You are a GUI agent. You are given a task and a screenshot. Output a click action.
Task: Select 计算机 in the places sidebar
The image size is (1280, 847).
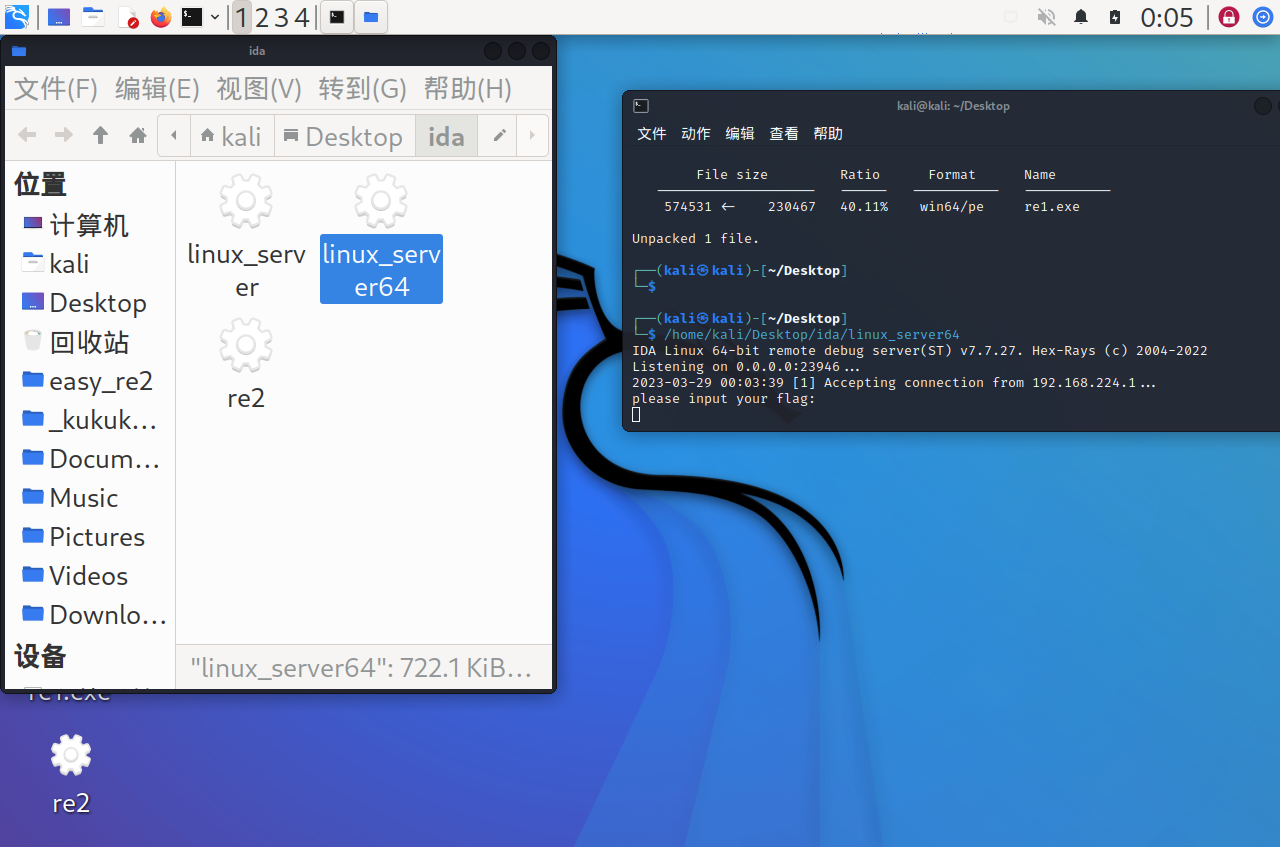coord(89,225)
